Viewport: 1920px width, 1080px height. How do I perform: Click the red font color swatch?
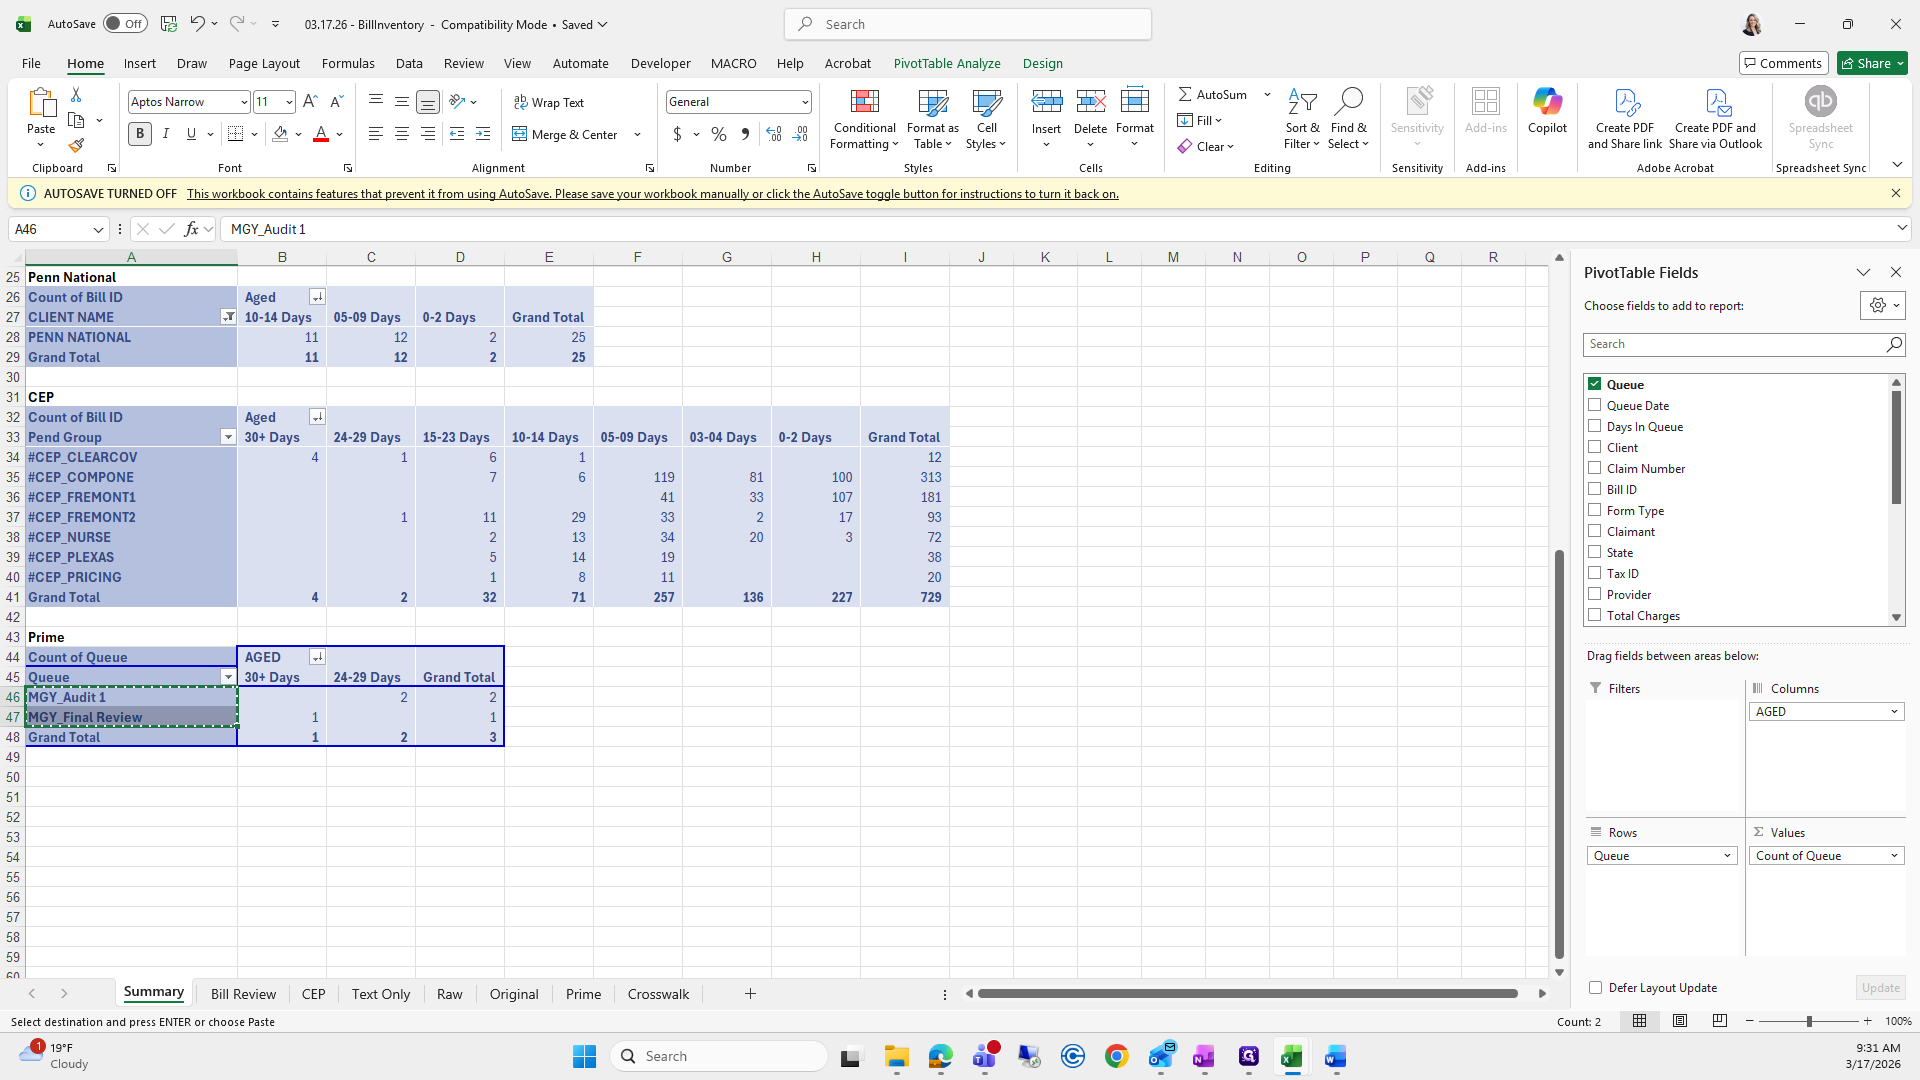pos(321,135)
